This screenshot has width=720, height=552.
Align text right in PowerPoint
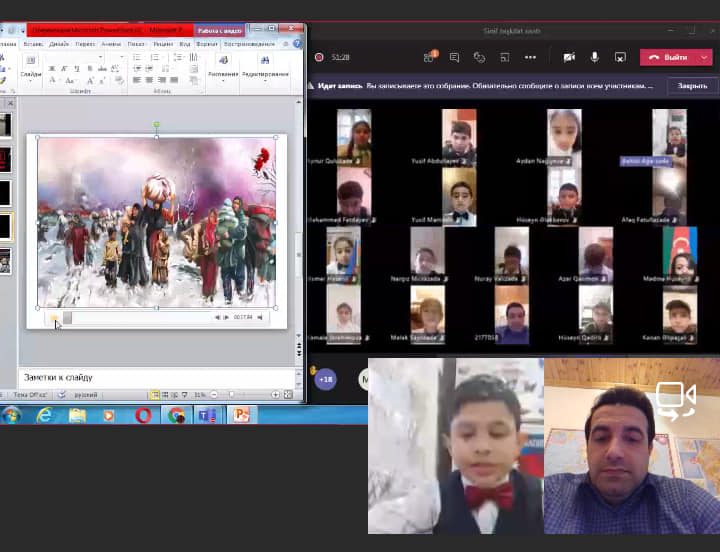(x=162, y=80)
